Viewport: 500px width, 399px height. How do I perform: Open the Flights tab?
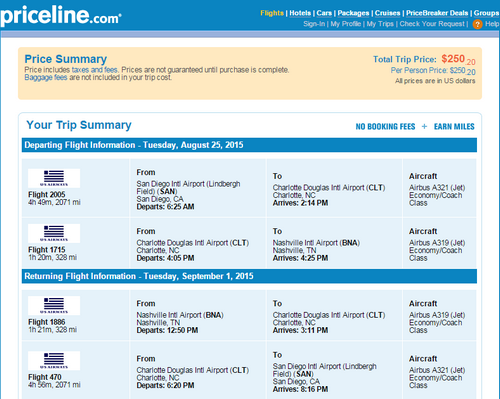point(272,13)
